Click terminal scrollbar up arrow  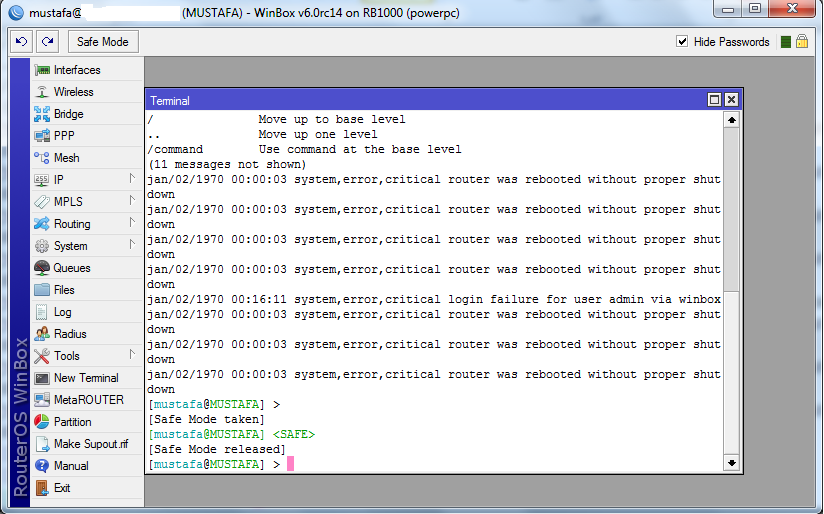click(x=732, y=120)
